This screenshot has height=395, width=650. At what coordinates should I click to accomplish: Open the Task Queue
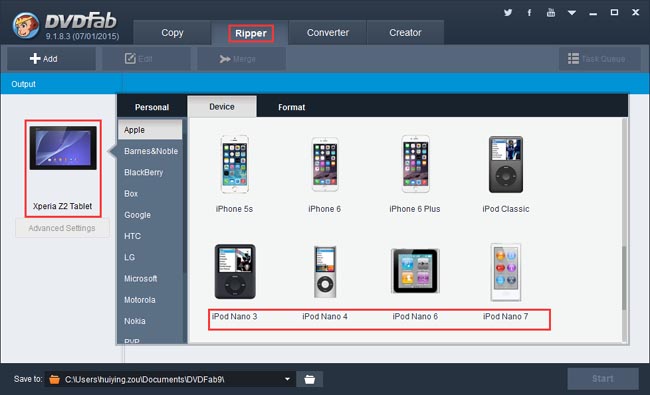(599, 59)
